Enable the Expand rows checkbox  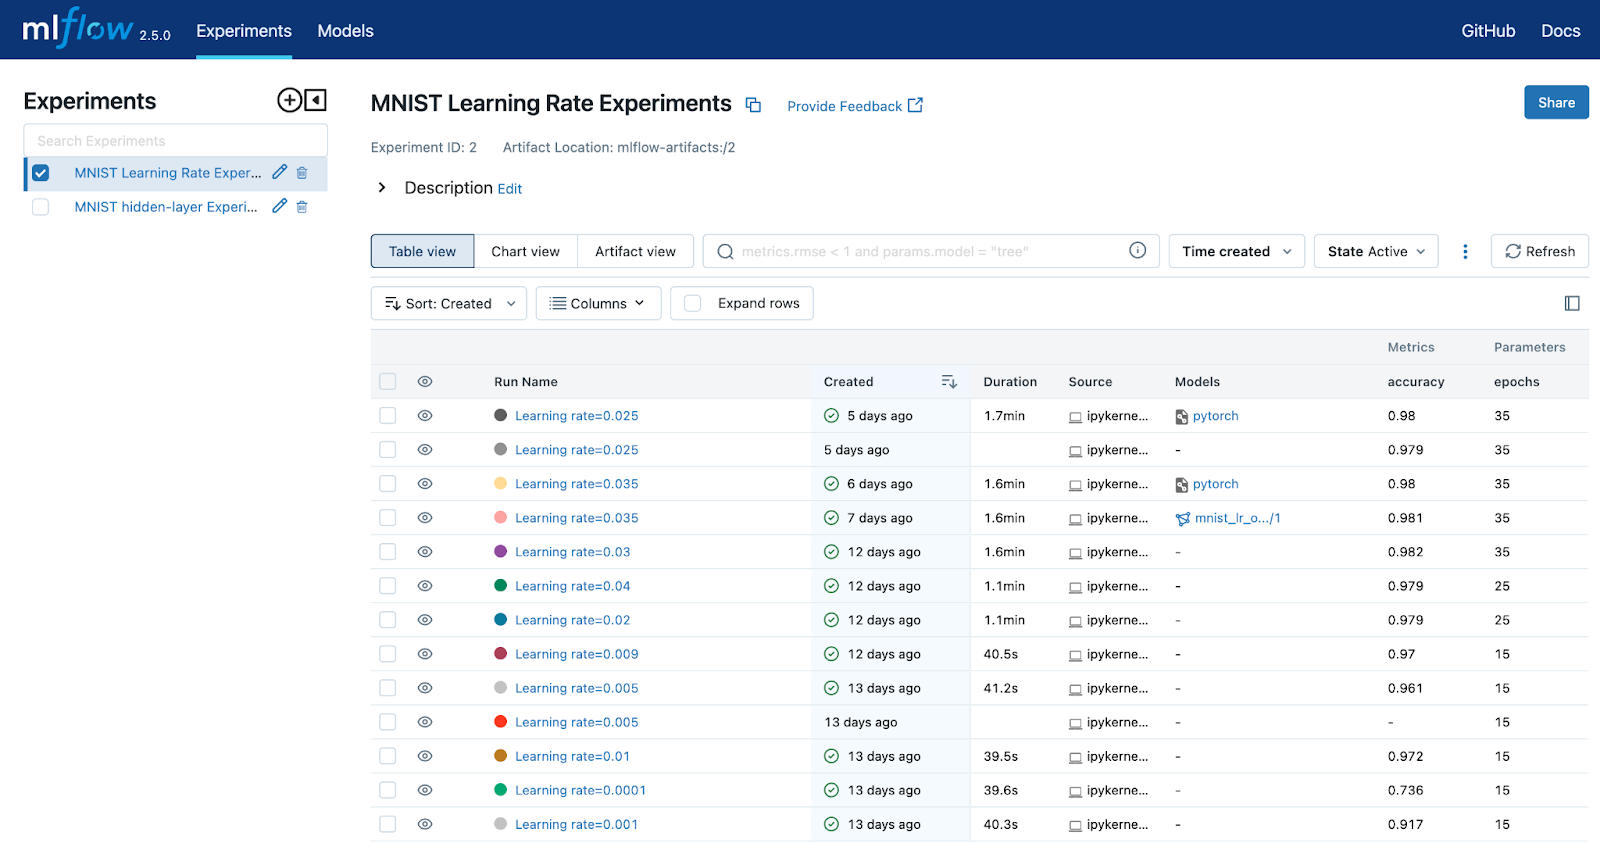pyautogui.click(x=693, y=304)
